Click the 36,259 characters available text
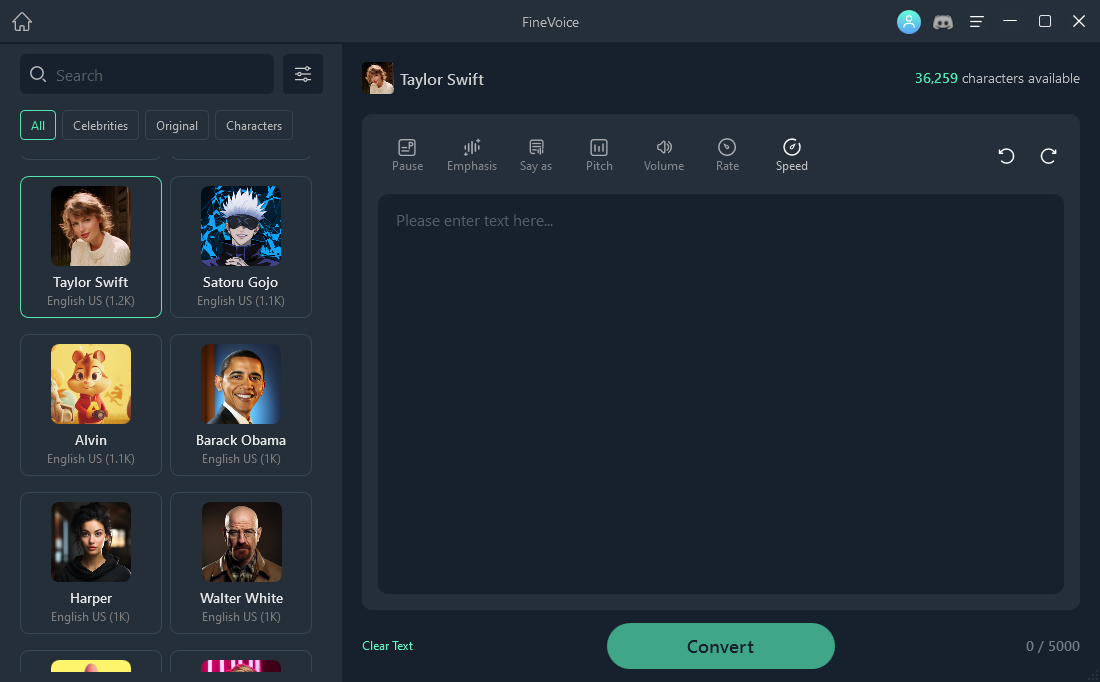This screenshot has width=1100, height=682. pos(997,79)
